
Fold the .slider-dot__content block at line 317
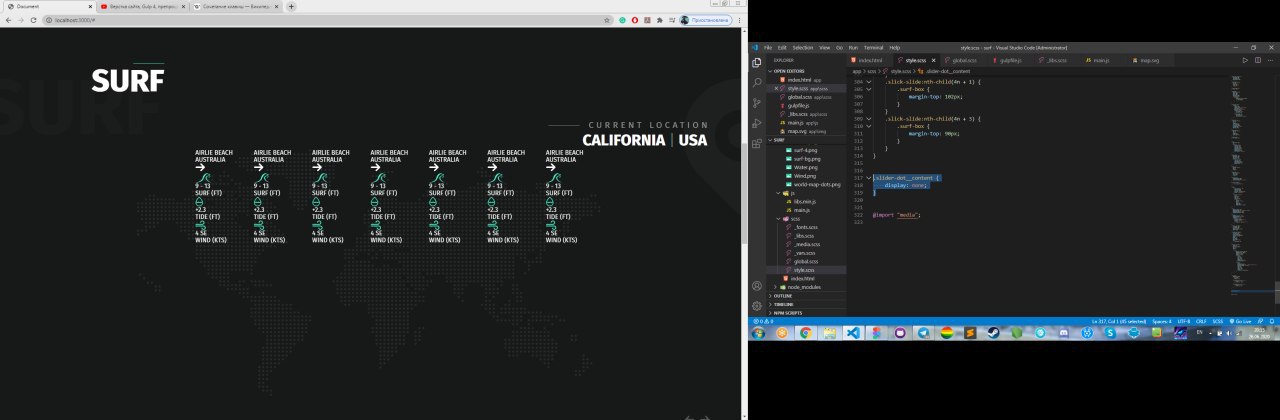(869, 177)
